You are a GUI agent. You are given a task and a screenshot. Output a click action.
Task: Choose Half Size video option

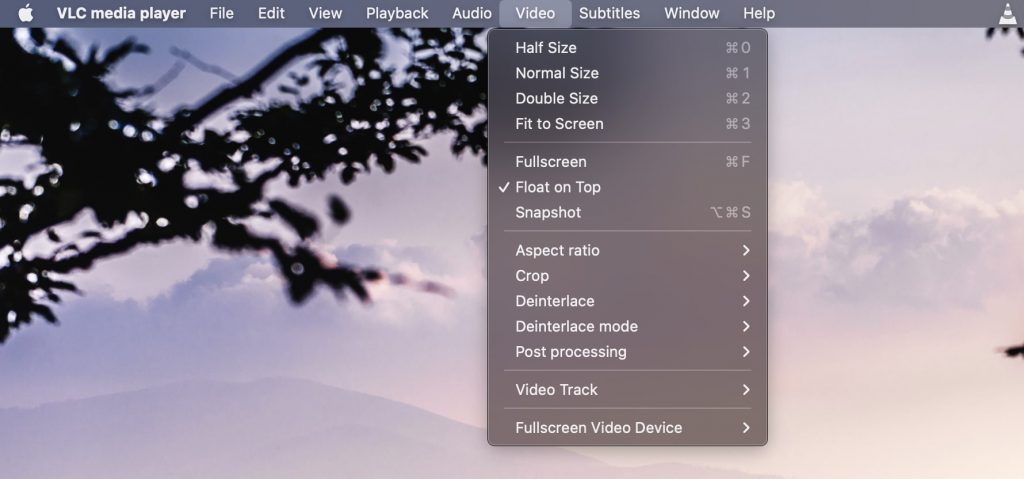[x=627, y=48]
